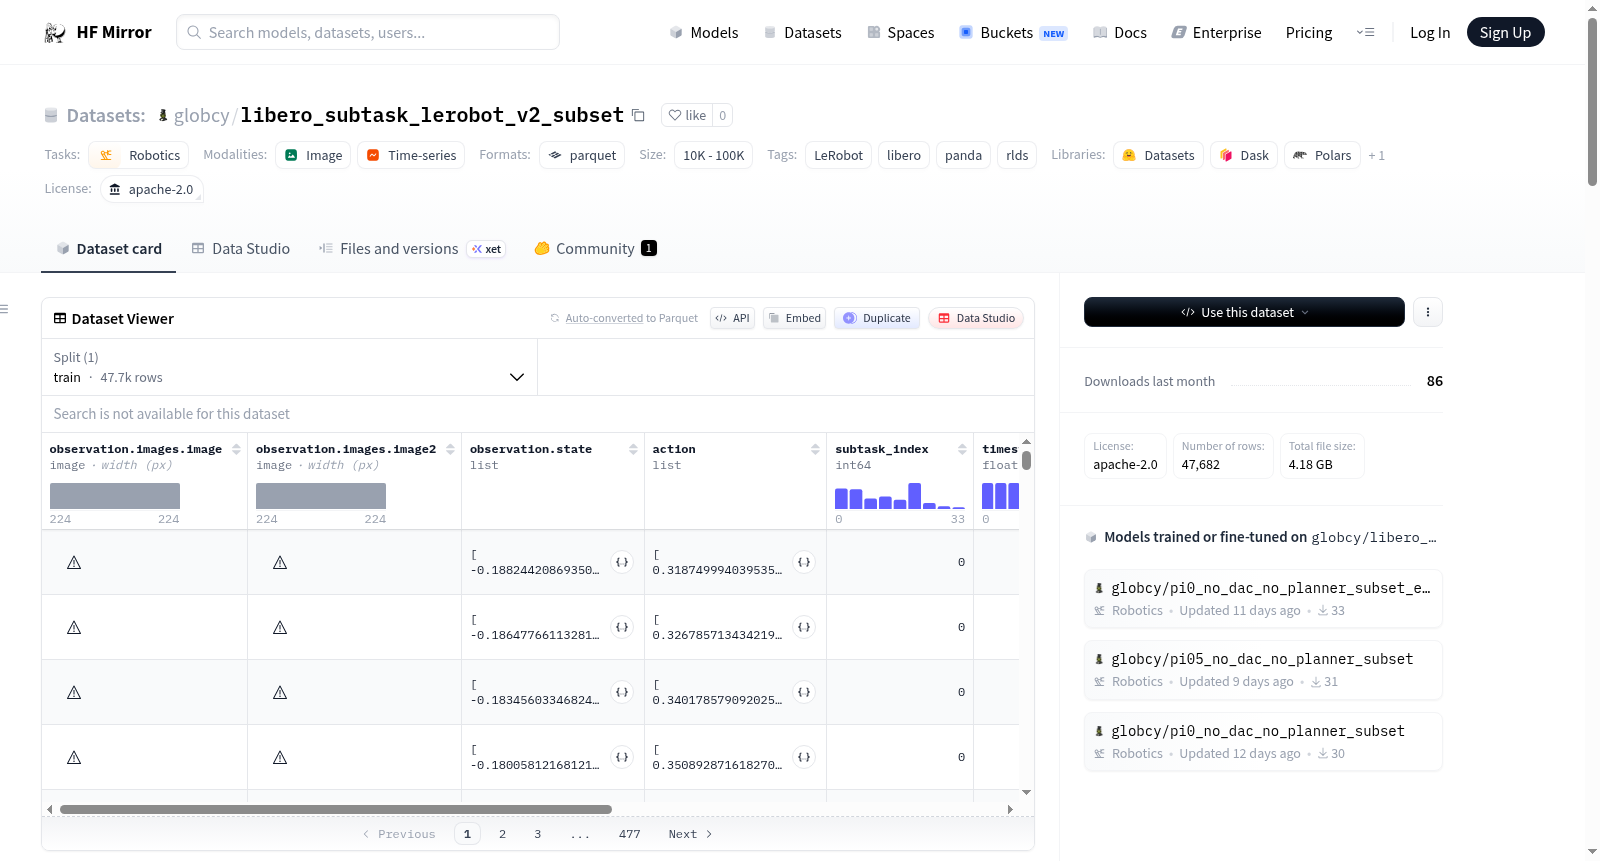Switch to the Data Studio tab
Image resolution: width=1600 pixels, height=861 pixels.
pos(241,249)
